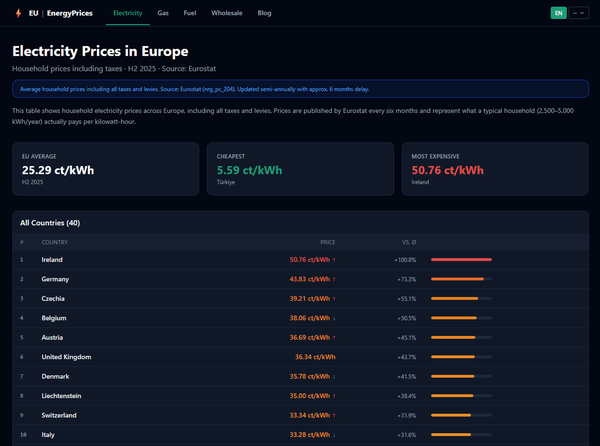Select the United Kingdom table row

(300, 357)
